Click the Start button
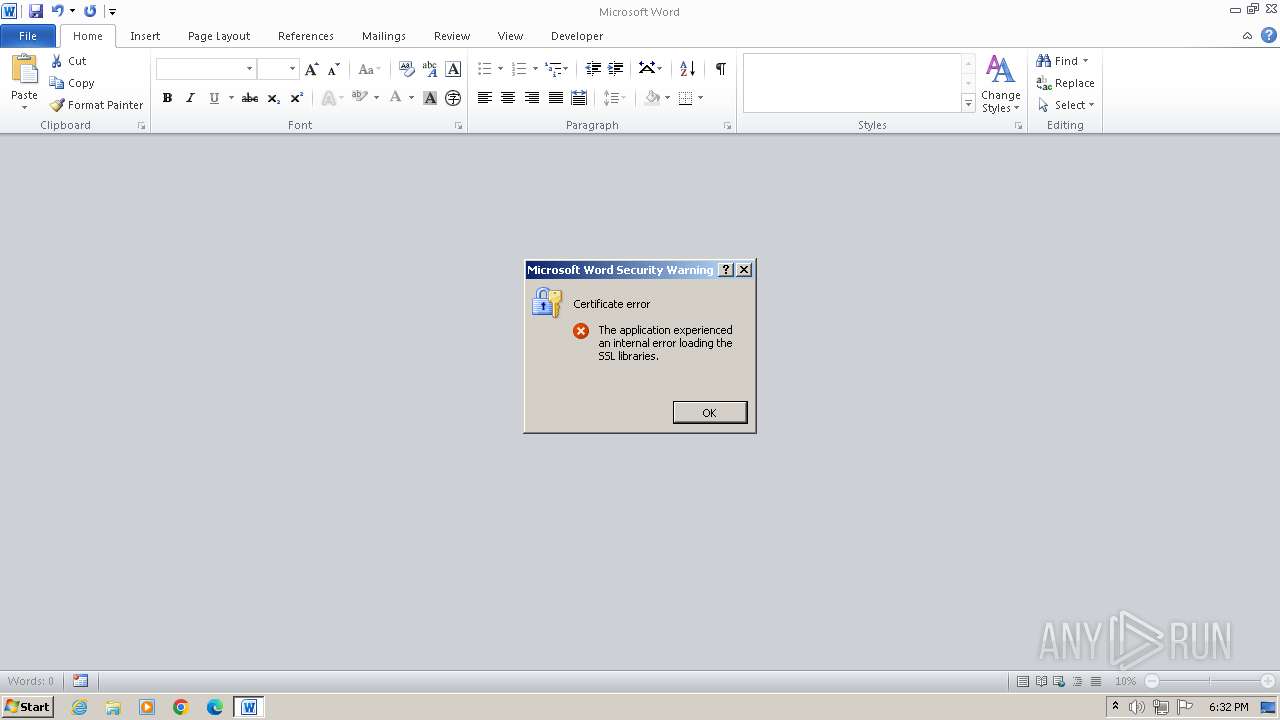 click(x=28, y=707)
